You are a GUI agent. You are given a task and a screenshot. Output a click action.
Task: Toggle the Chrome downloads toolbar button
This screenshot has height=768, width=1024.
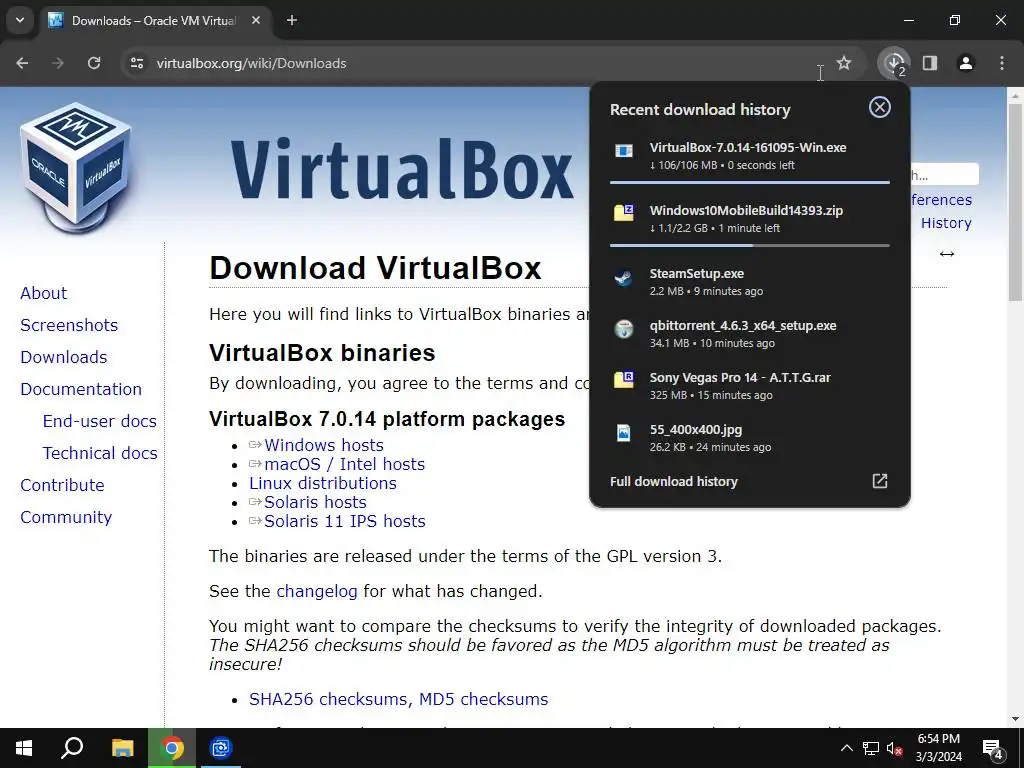pyautogui.click(x=894, y=63)
